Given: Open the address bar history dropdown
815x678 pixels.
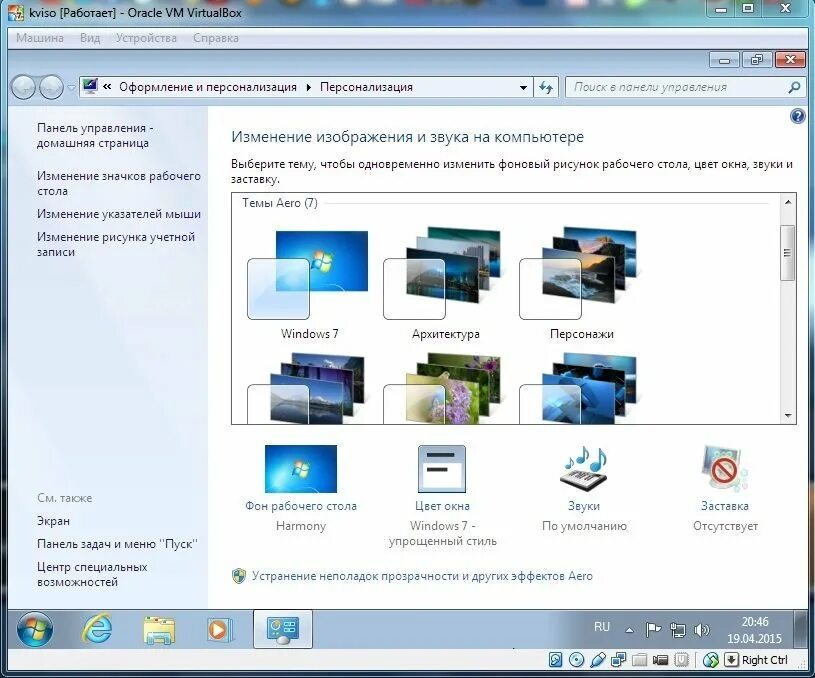Looking at the screenshot, I should [523, 87].
